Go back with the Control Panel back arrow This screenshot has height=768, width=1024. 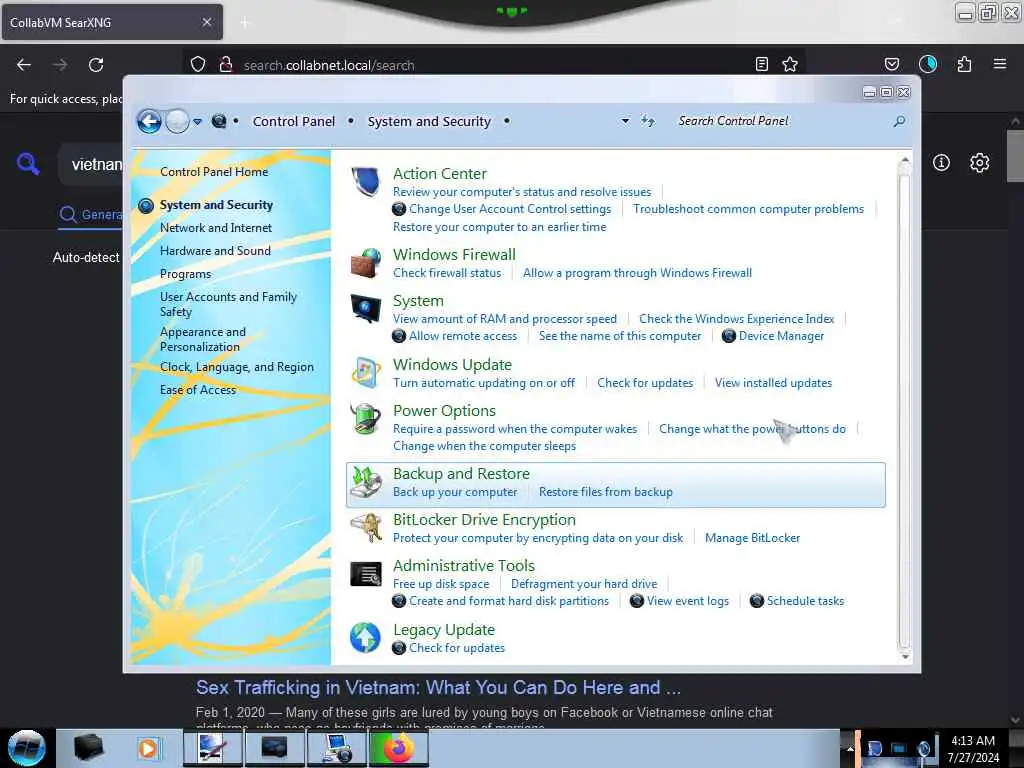point(150,121)
